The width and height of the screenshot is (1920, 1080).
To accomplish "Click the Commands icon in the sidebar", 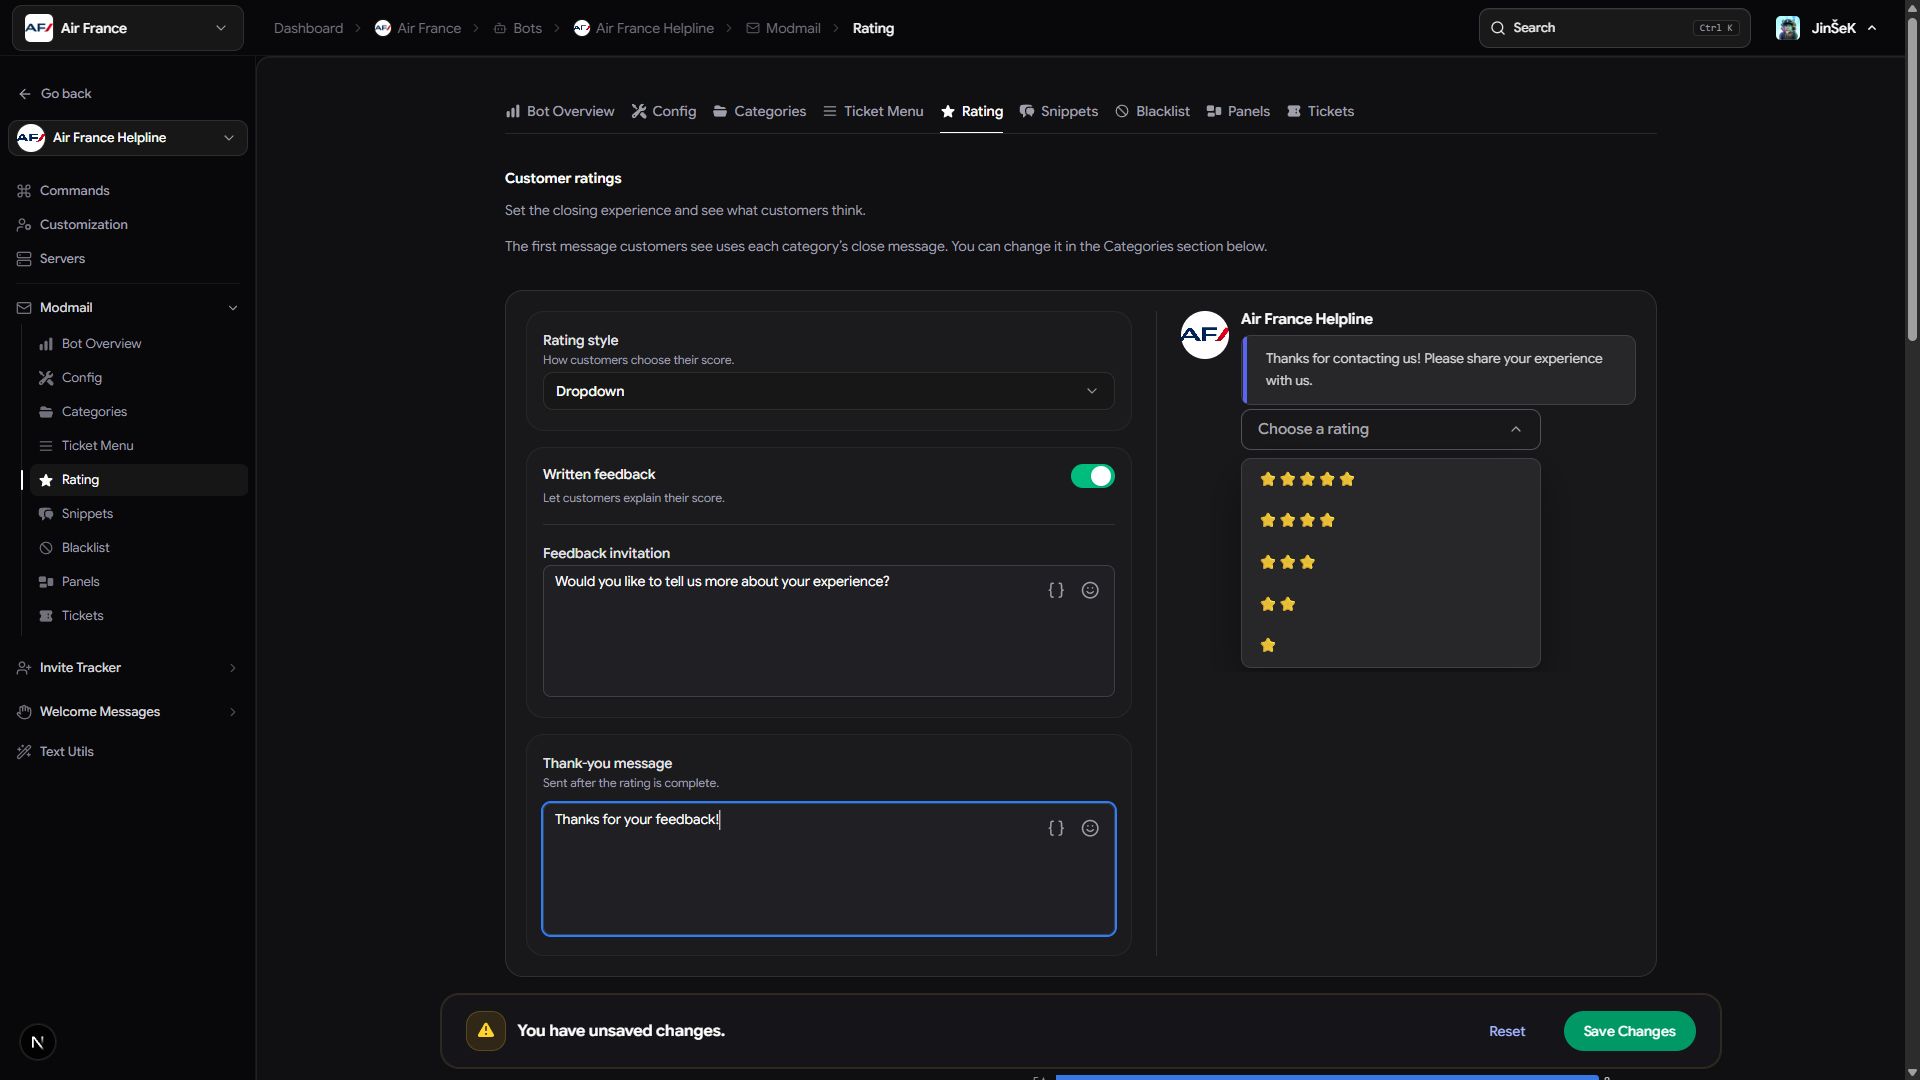I will 24,191.
